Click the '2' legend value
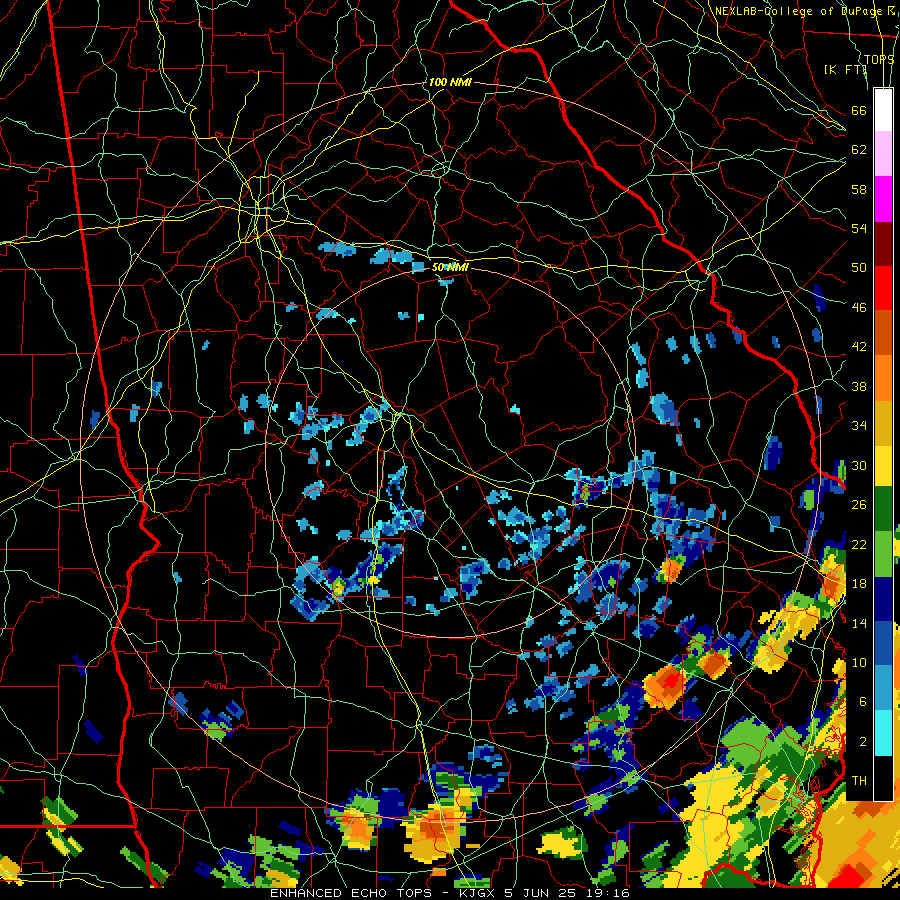 pyautogui.click(x=862, y=742)
